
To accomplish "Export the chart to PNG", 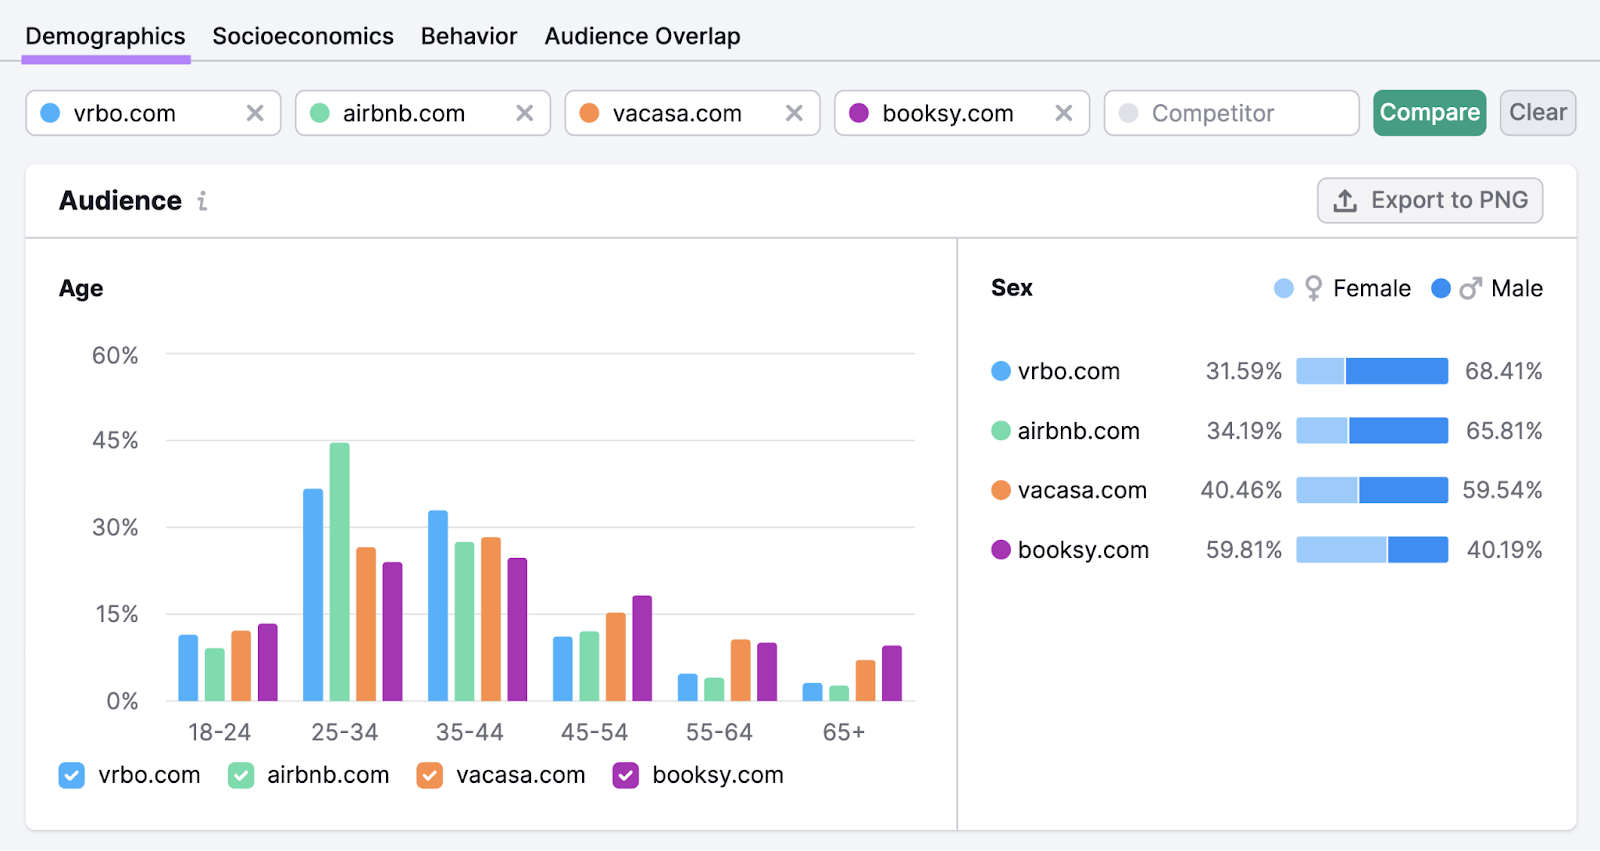I will [1430, 200].
